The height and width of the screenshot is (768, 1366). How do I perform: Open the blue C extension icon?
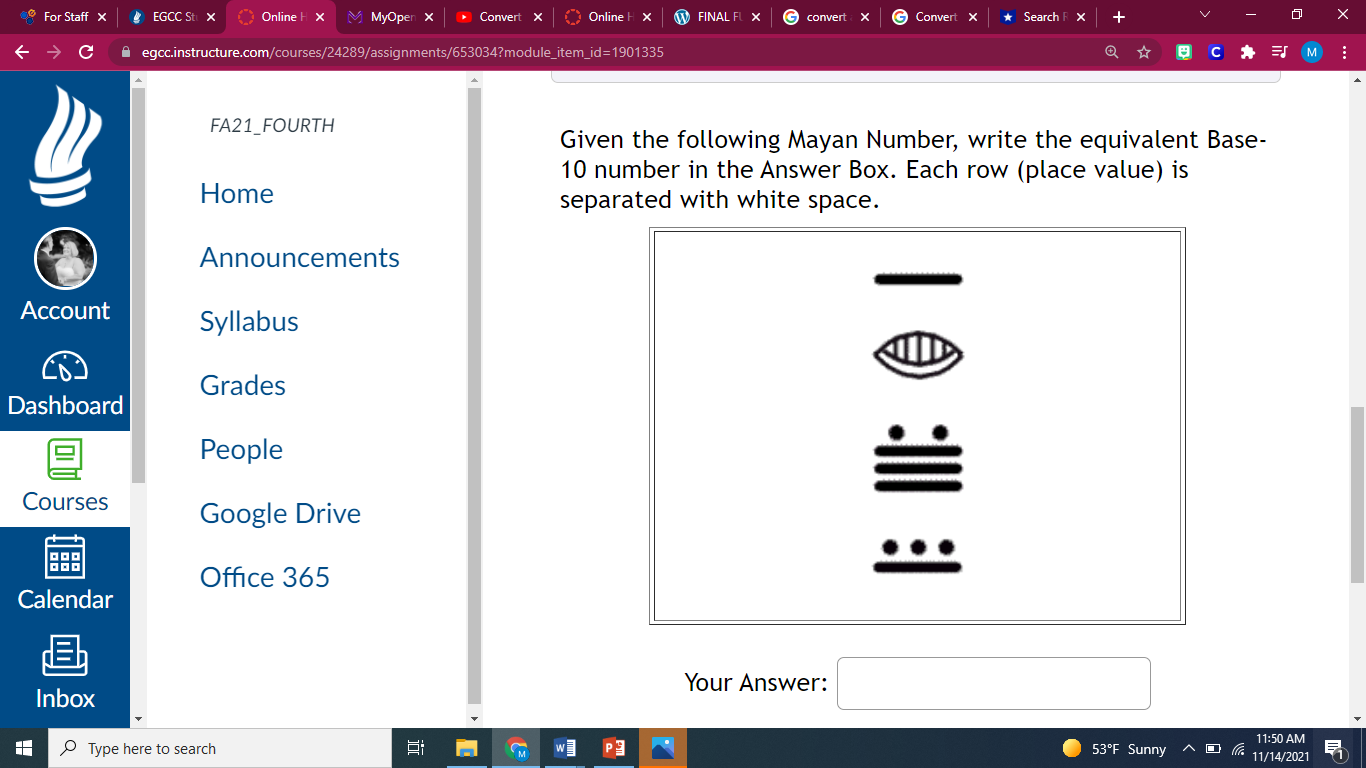[x=1216, y=52]
